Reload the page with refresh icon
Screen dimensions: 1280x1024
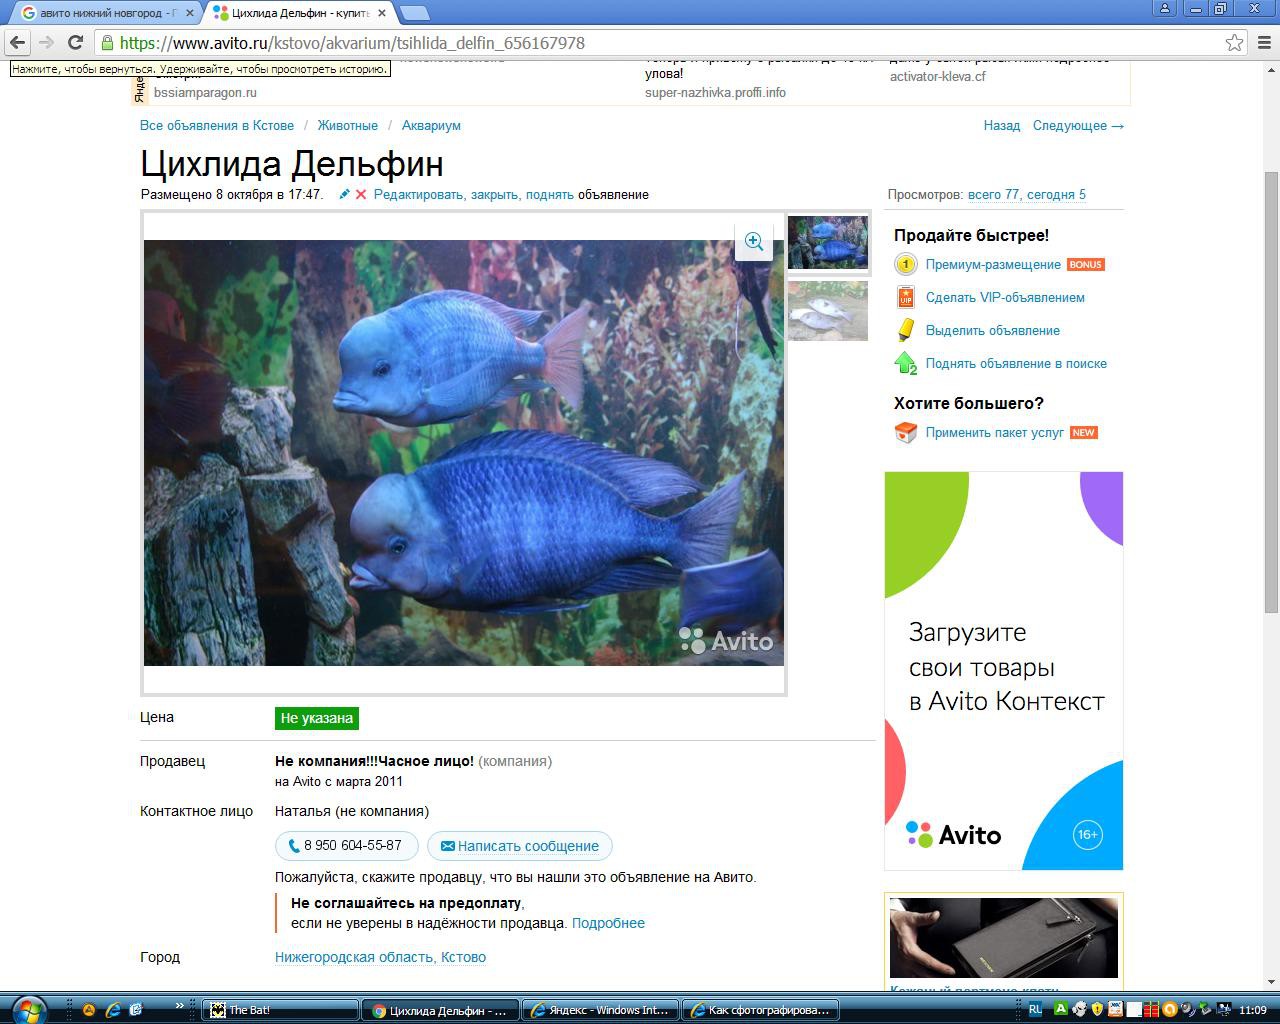75,42
